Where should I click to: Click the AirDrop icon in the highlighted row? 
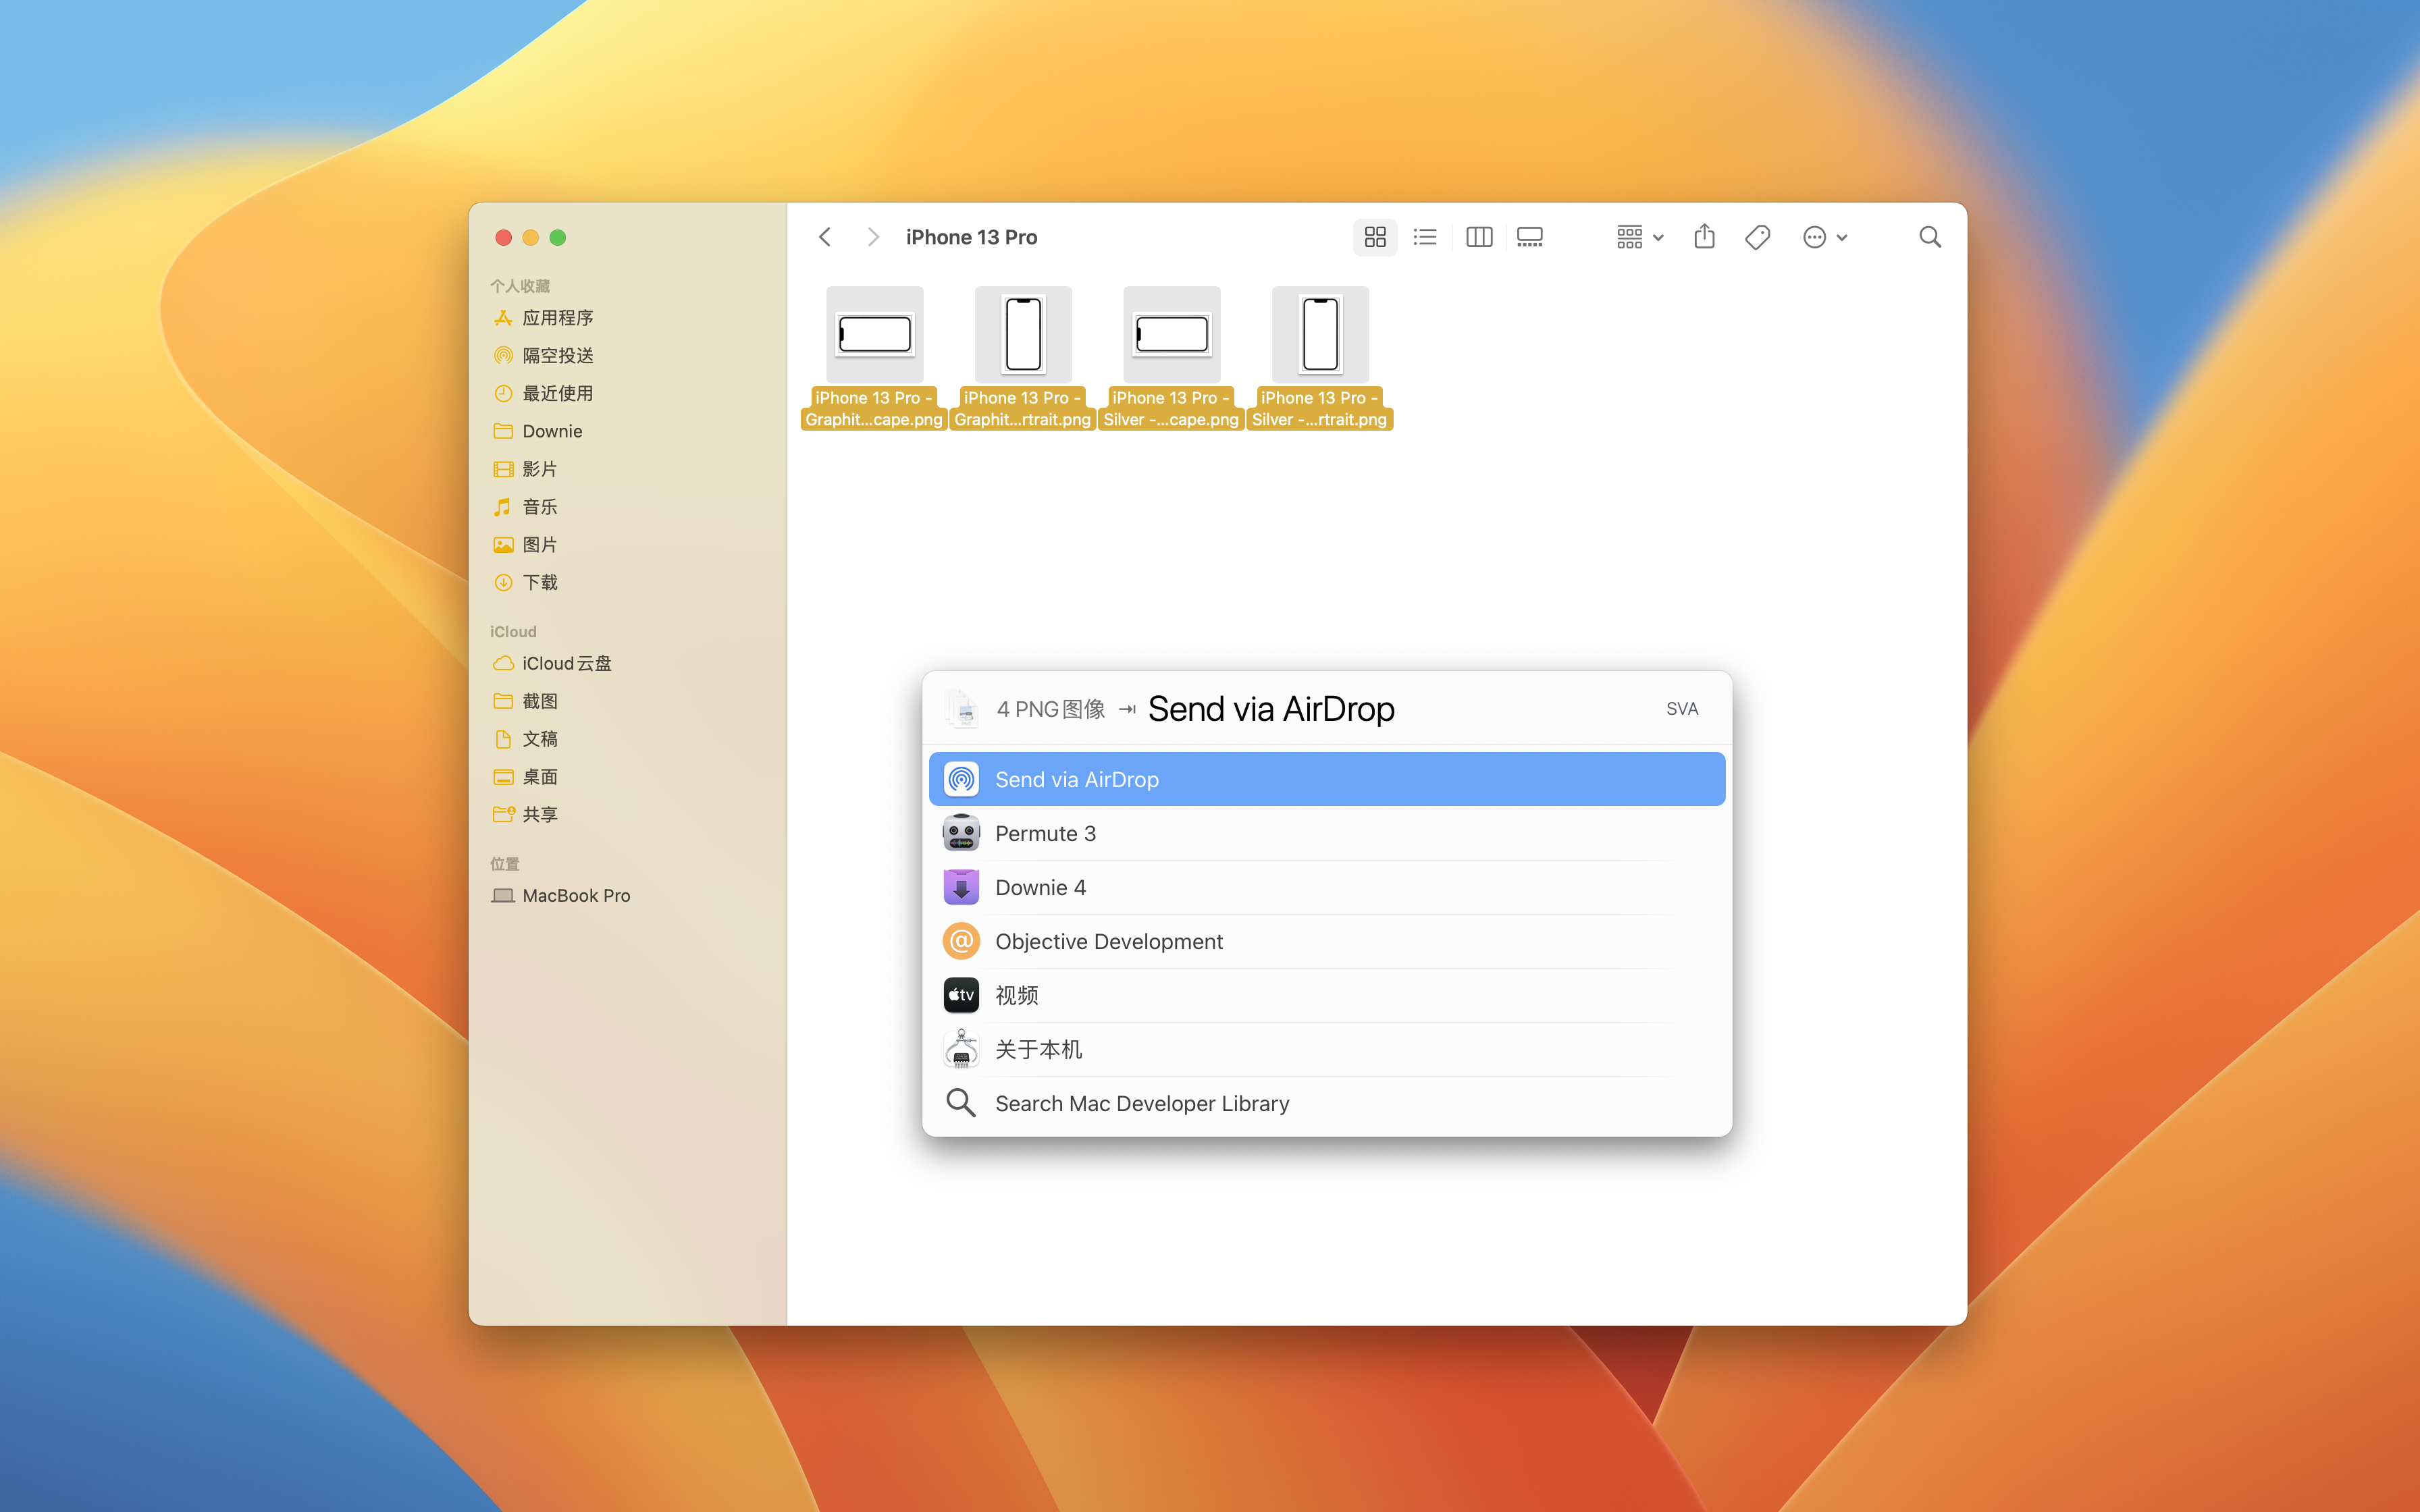coord(961,779)
